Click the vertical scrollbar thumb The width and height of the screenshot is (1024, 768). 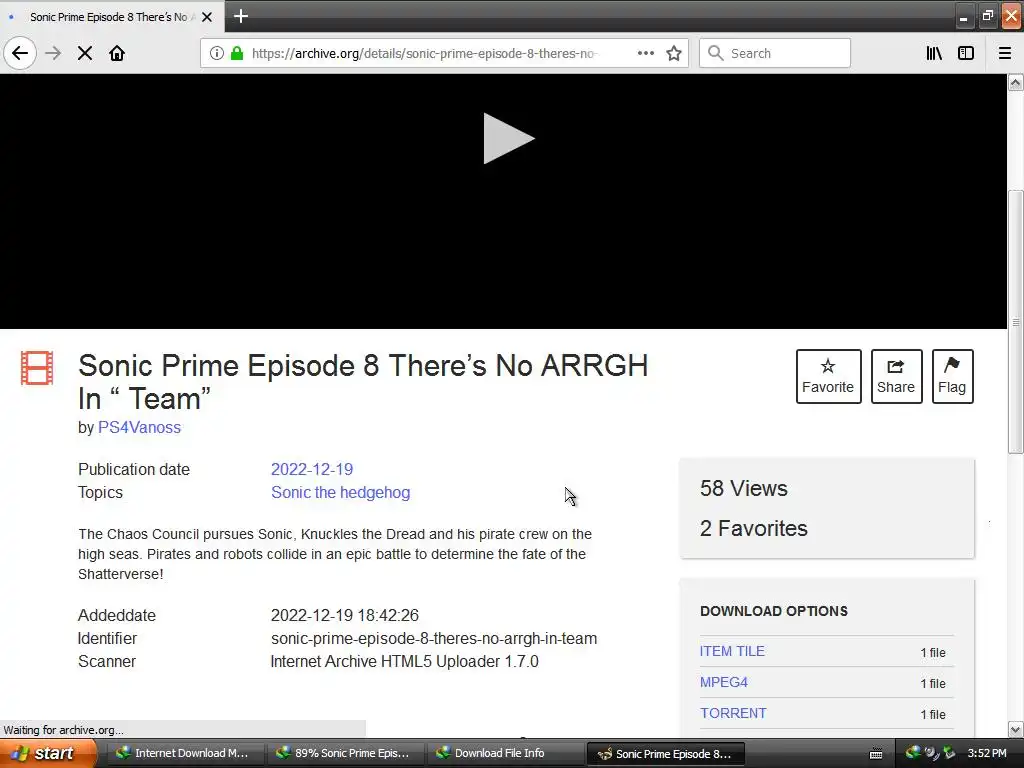point(1016,321)
